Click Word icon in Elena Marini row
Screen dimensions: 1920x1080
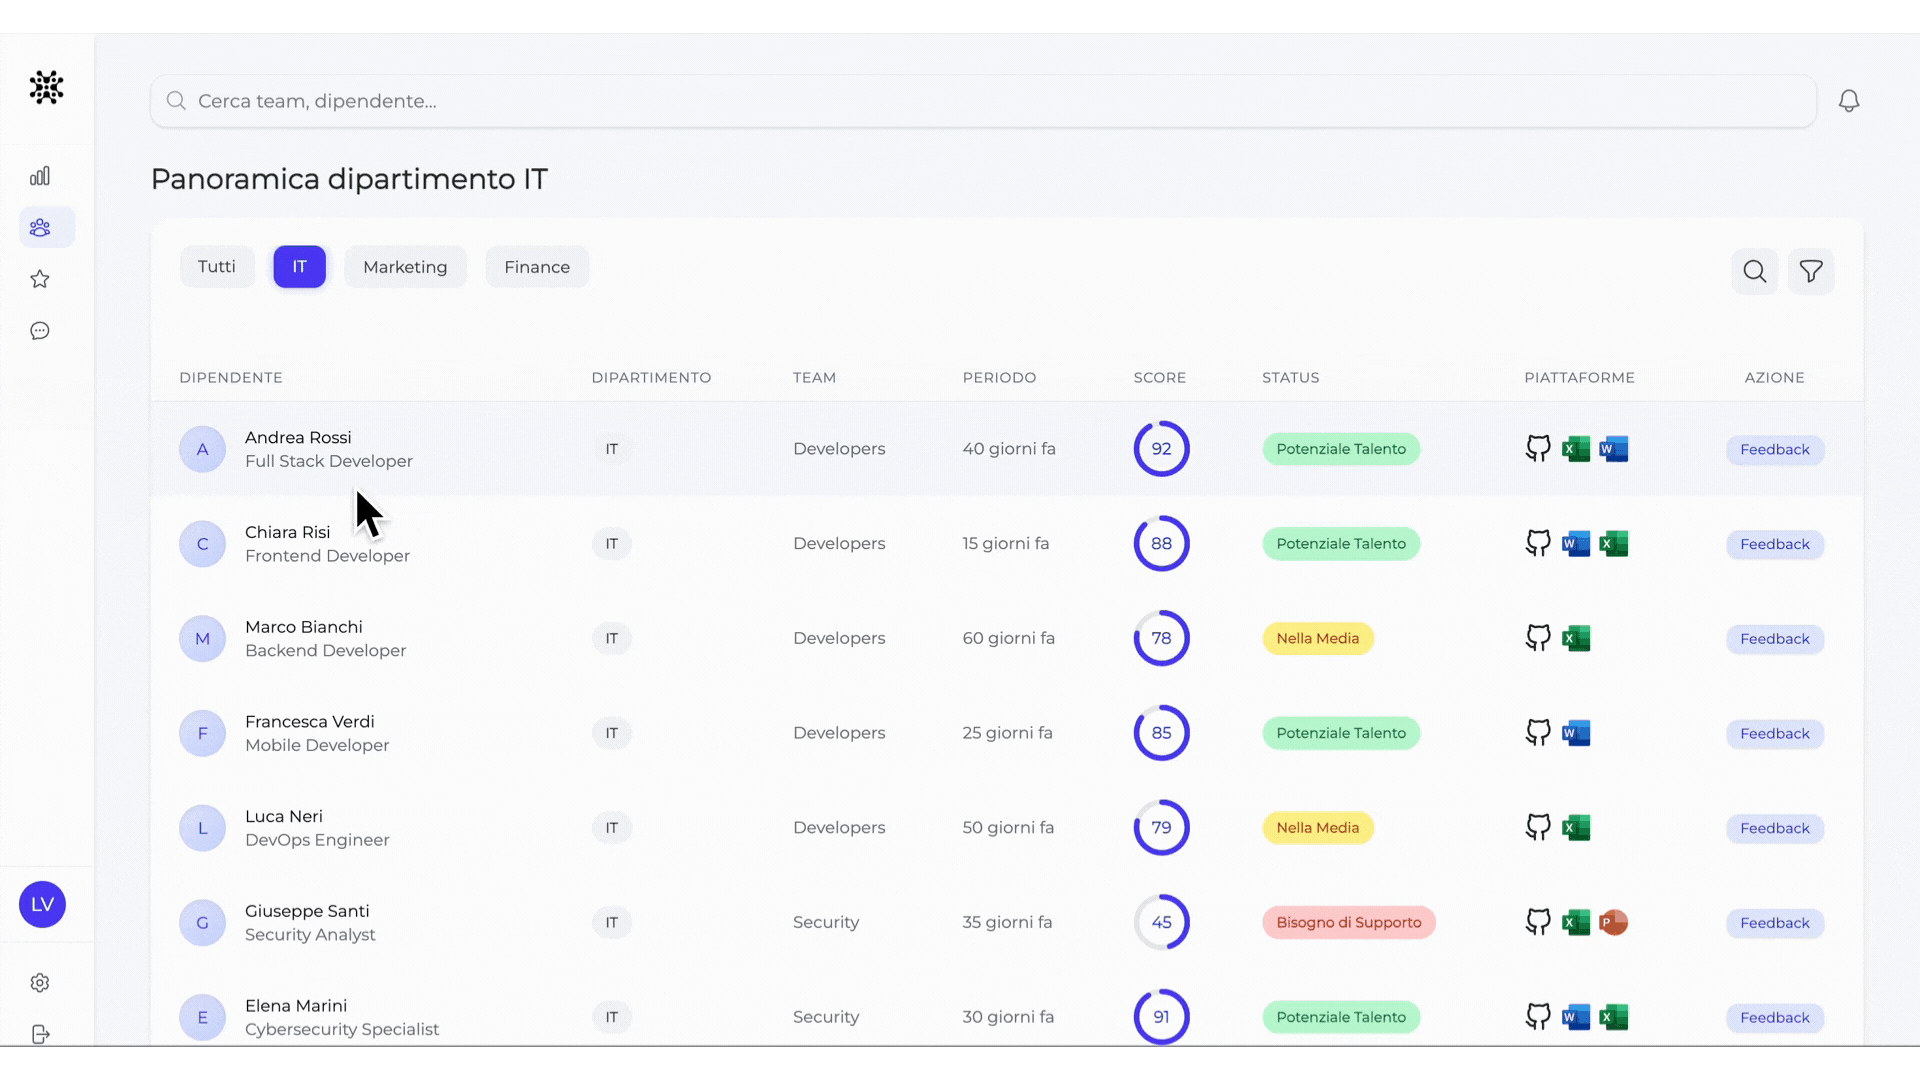point(1576,1017)
